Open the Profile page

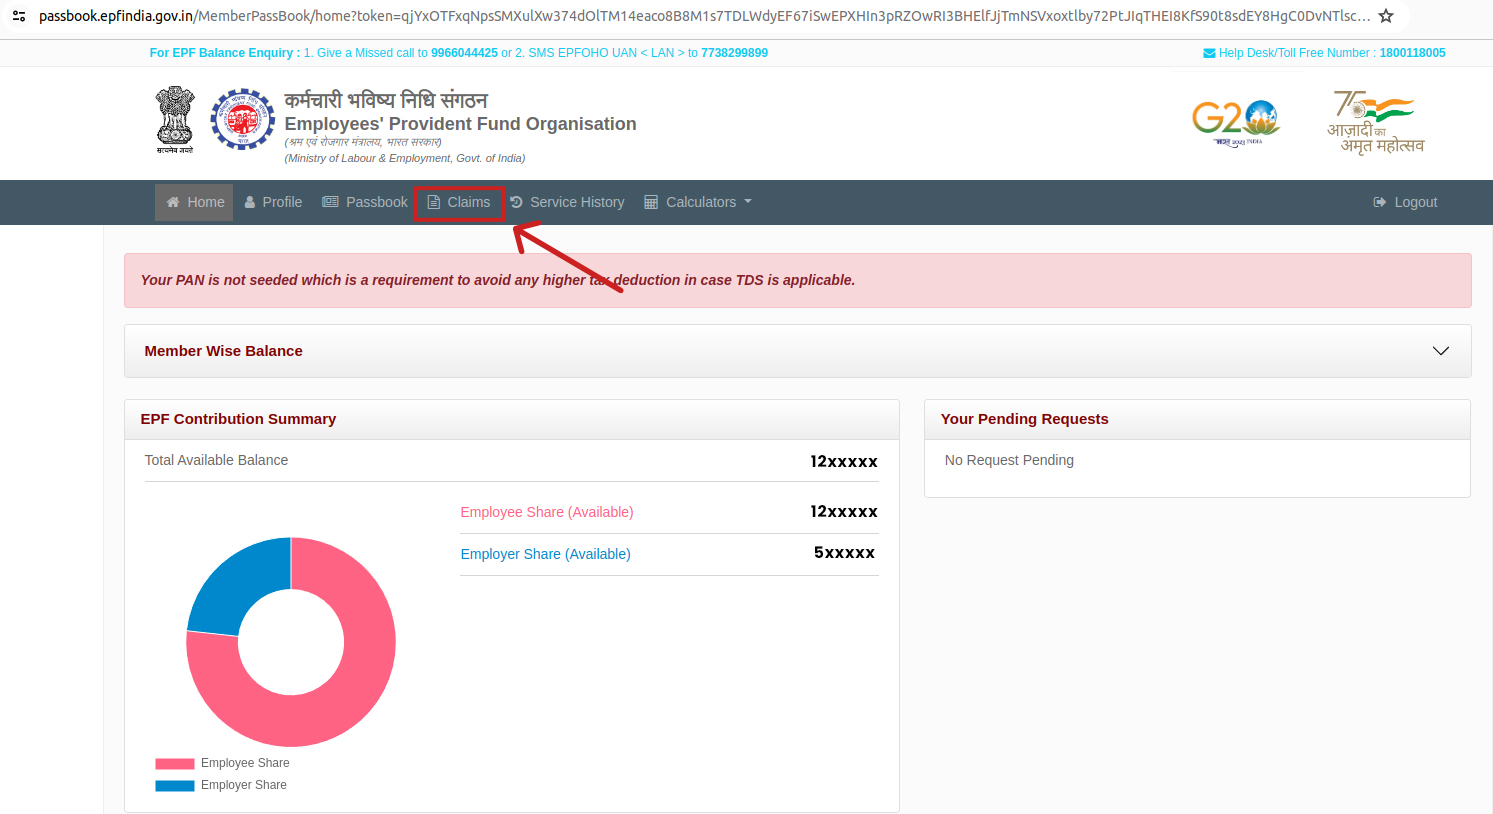click(x=273, y=202)
